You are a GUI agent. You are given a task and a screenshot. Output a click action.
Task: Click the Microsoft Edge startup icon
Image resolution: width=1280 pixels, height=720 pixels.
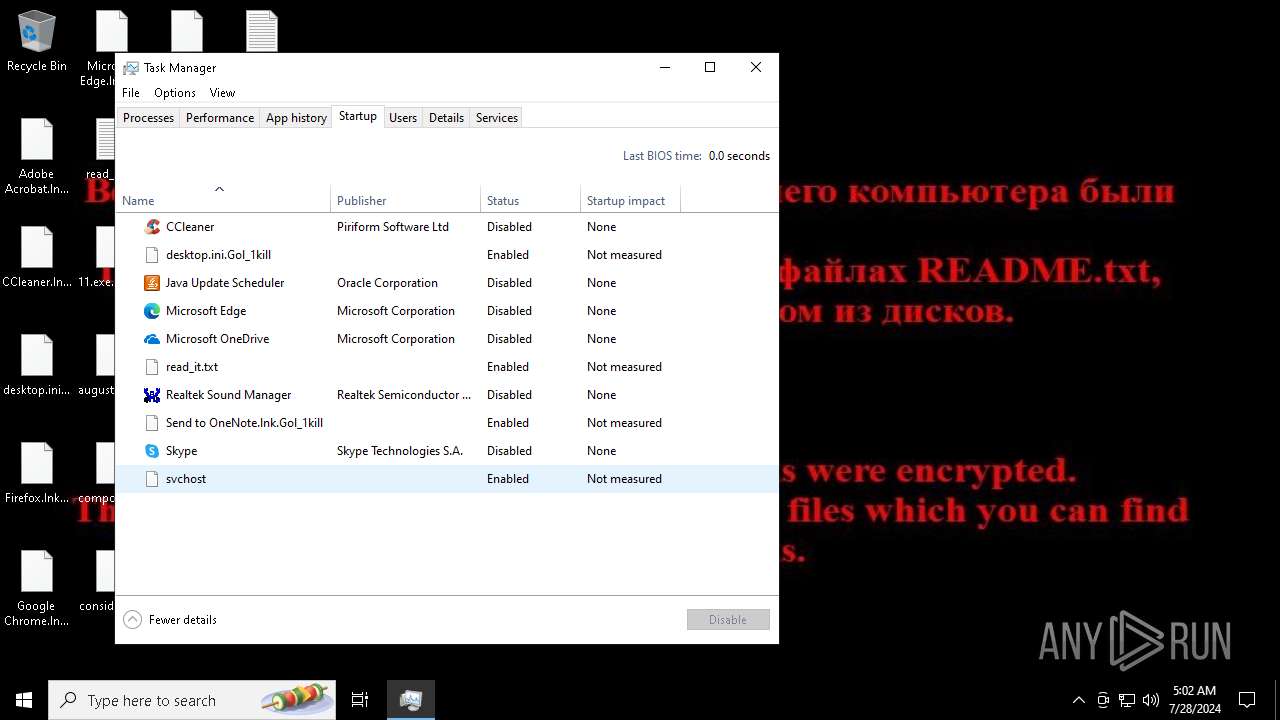coord(152,311)
